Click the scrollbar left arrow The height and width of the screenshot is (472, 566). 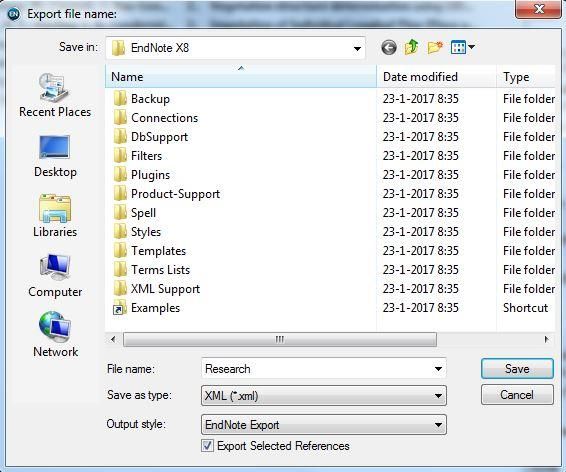pos(113,340)
